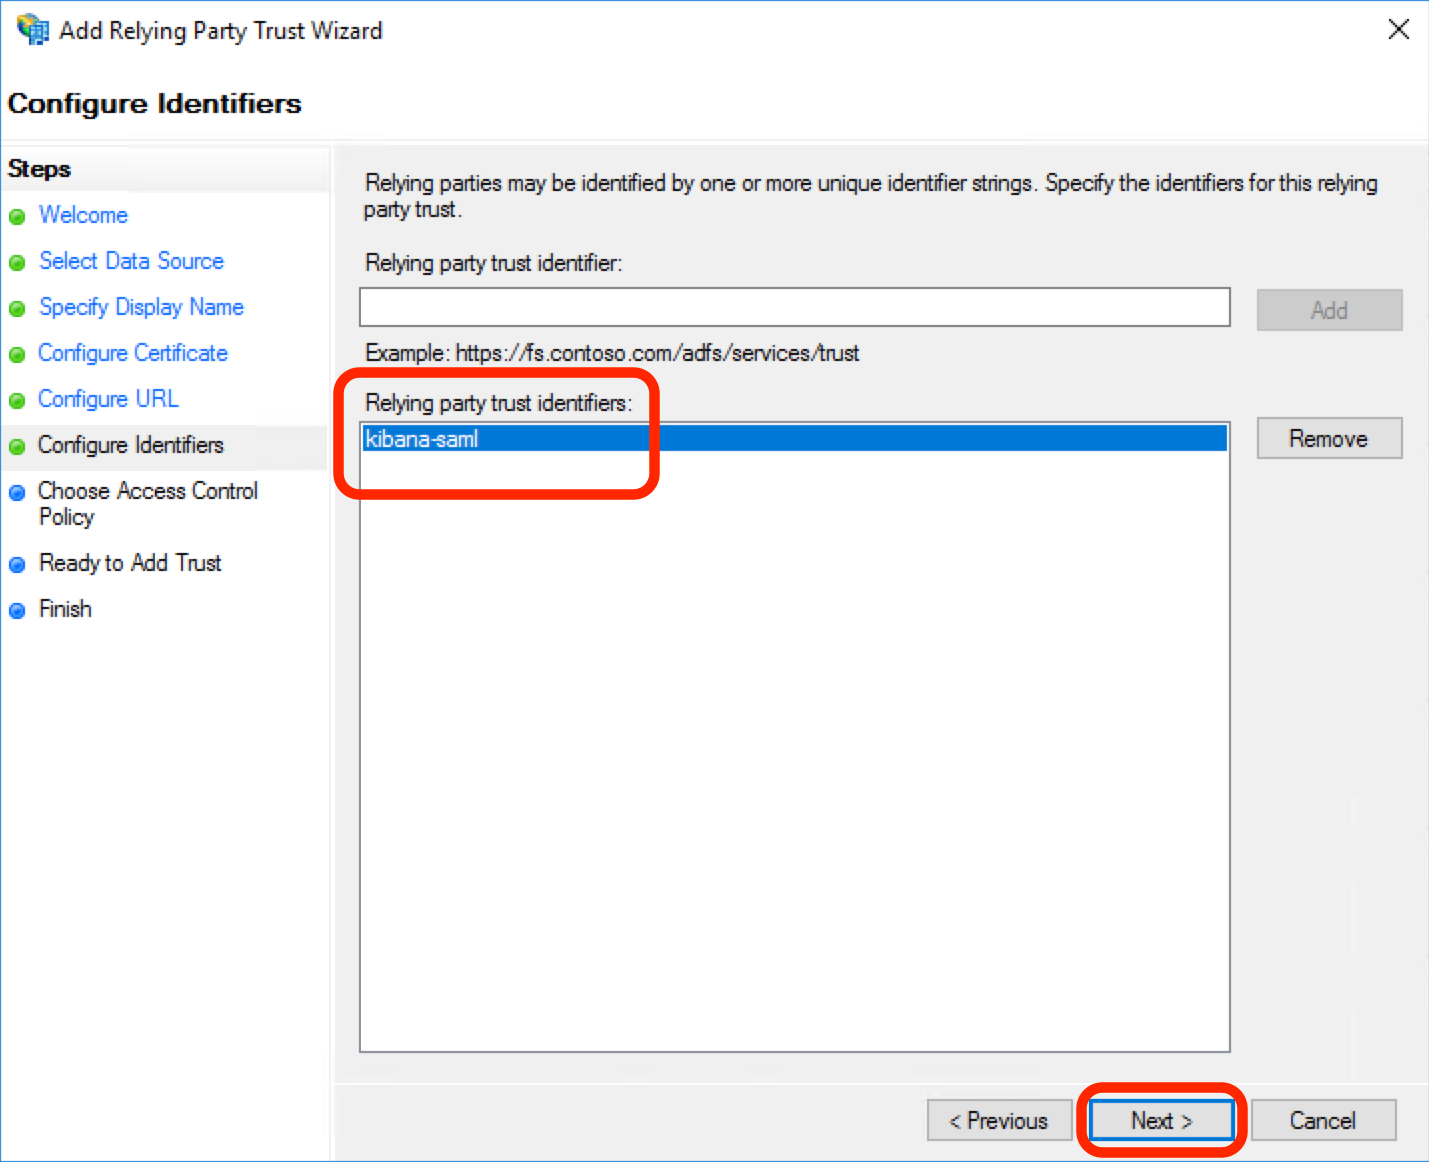
Task: Switch to the Select Data Source step
Action: click(131, 261)
